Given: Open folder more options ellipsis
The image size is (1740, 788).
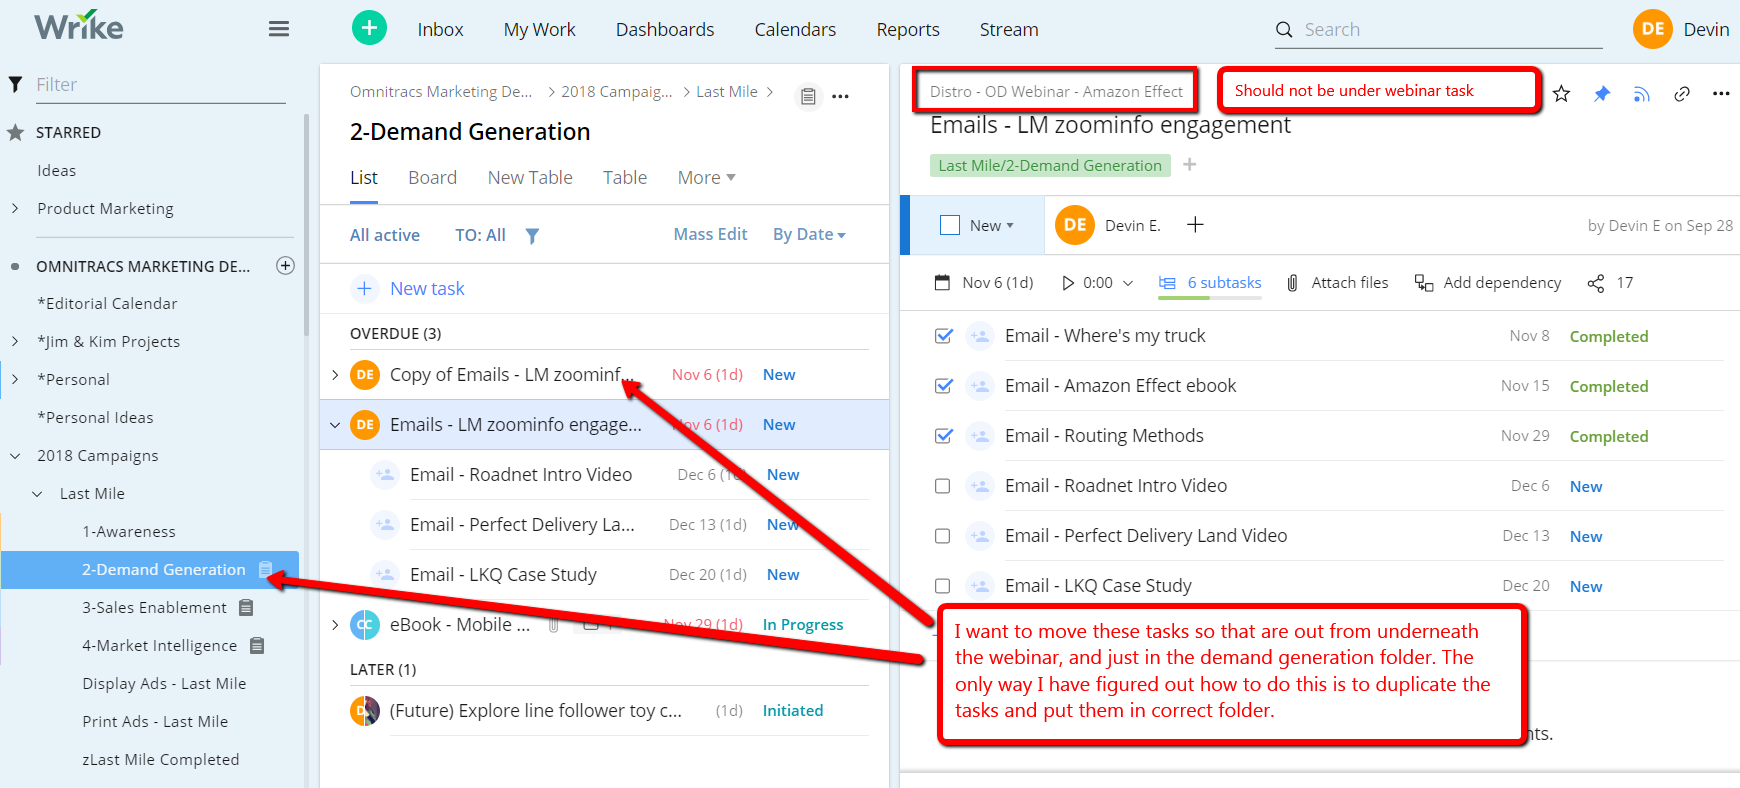Looking at the screenshot, I should click(x=841, y=96).
